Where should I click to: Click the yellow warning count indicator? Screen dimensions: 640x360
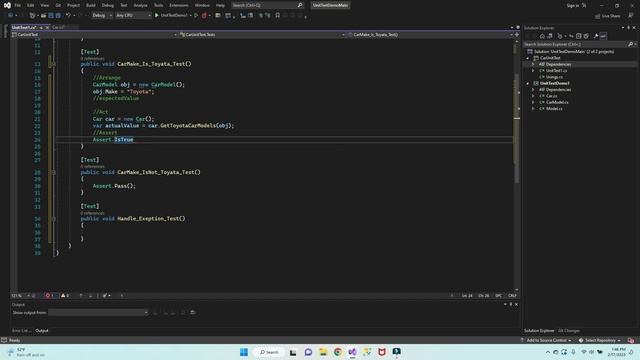pos(65,296)
